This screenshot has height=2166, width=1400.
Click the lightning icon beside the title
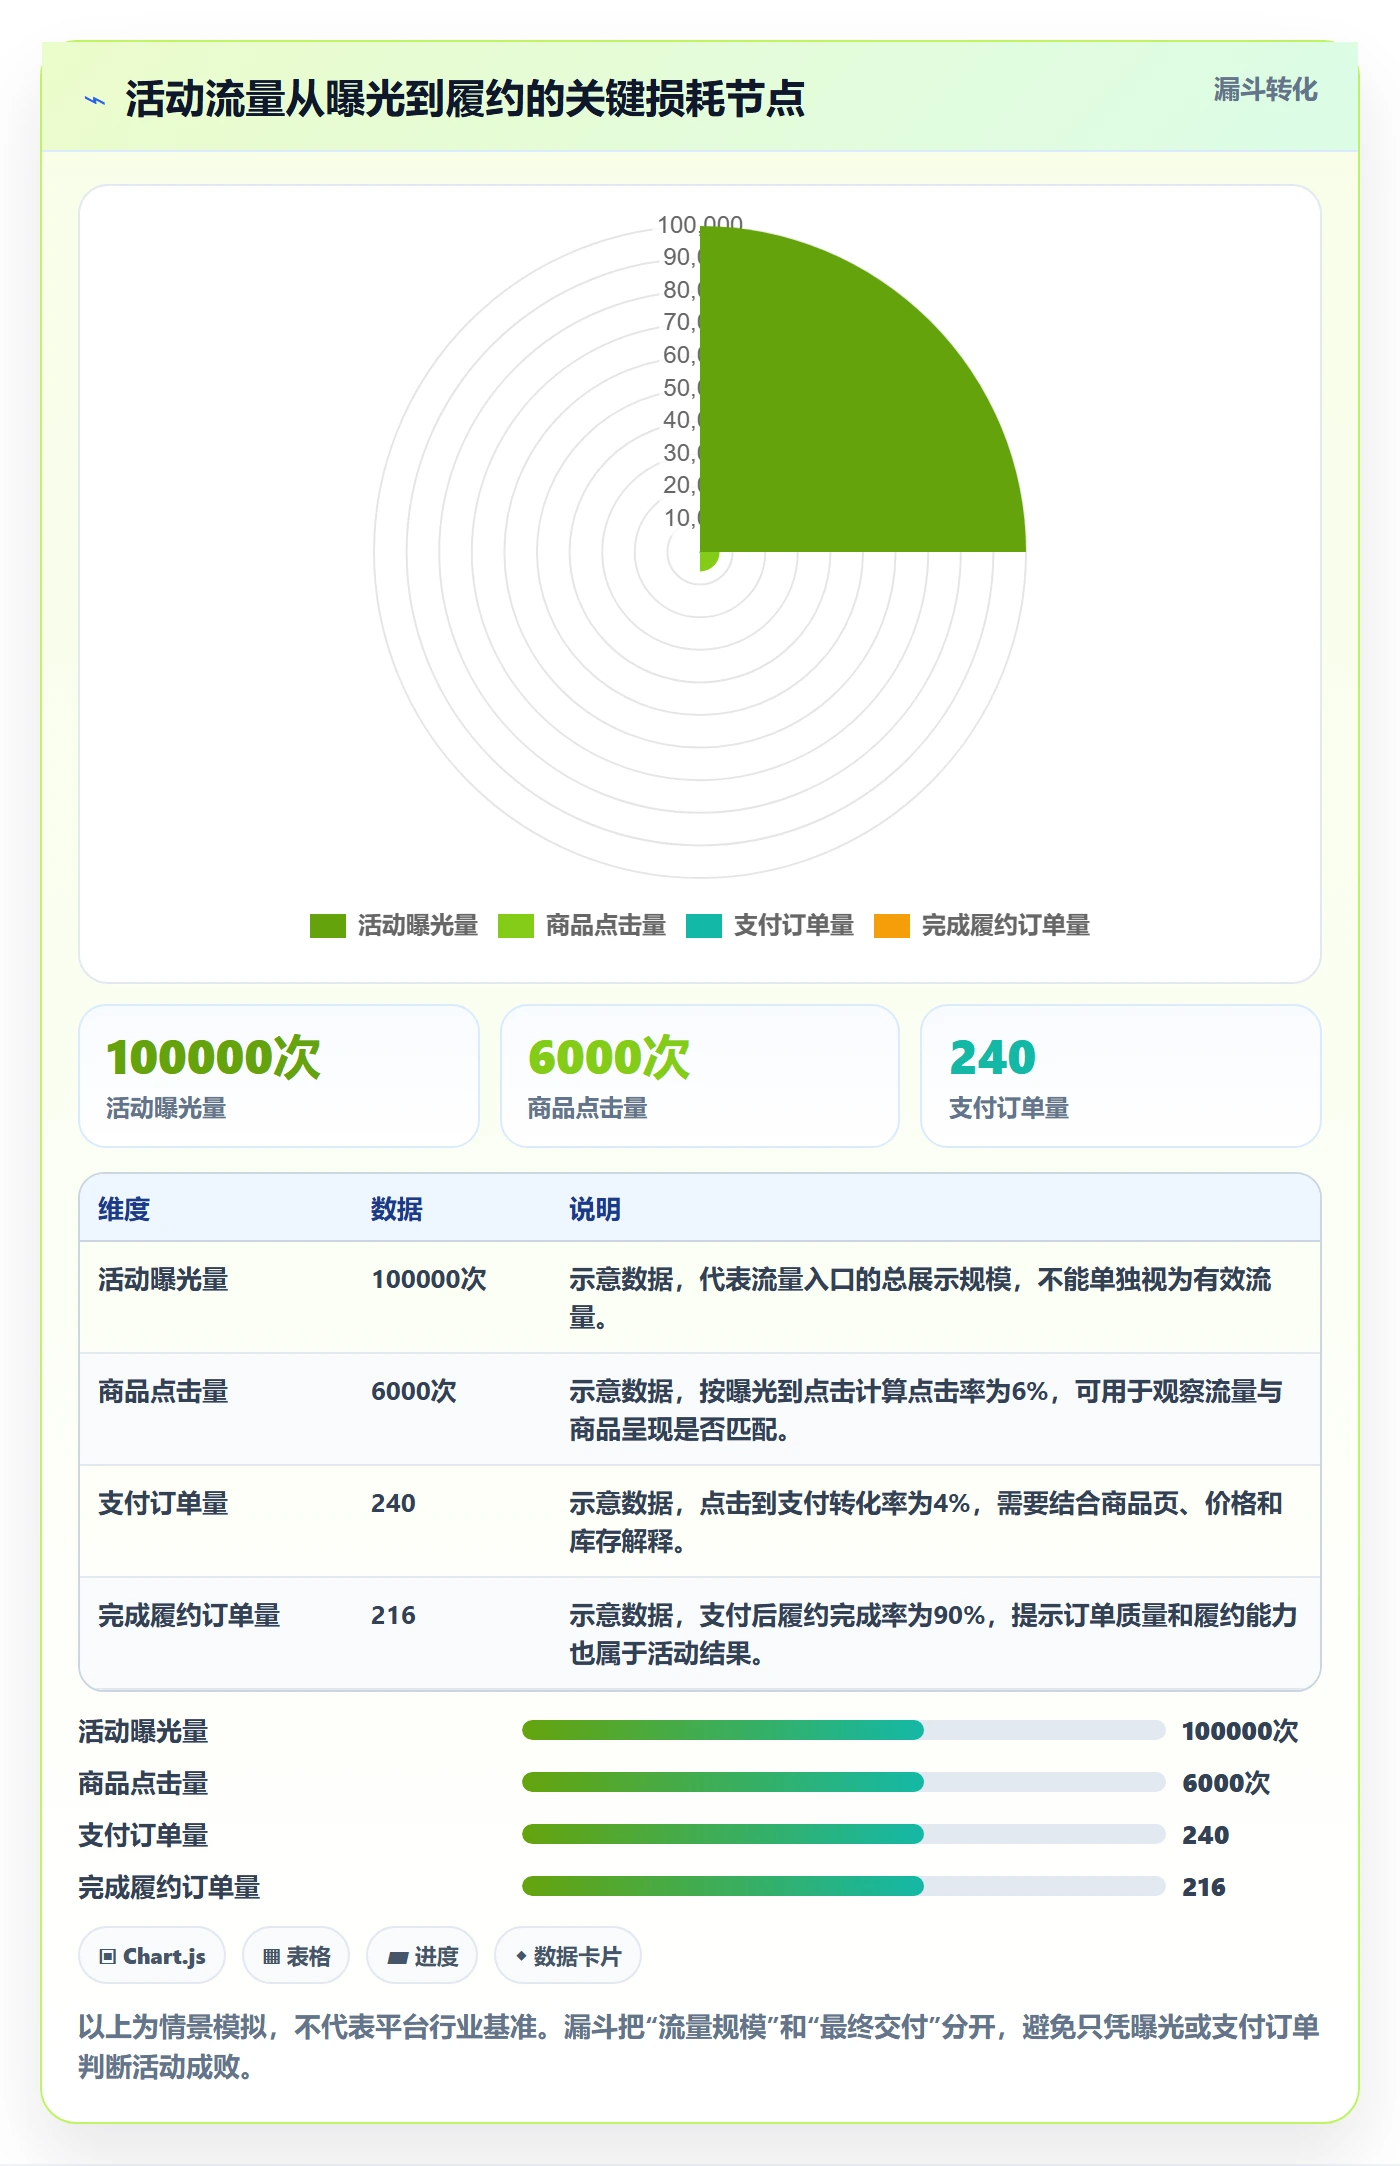point(95,100)
